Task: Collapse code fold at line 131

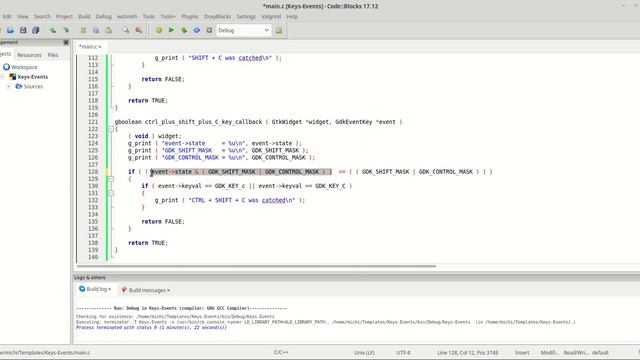Action: click(111, 193)
